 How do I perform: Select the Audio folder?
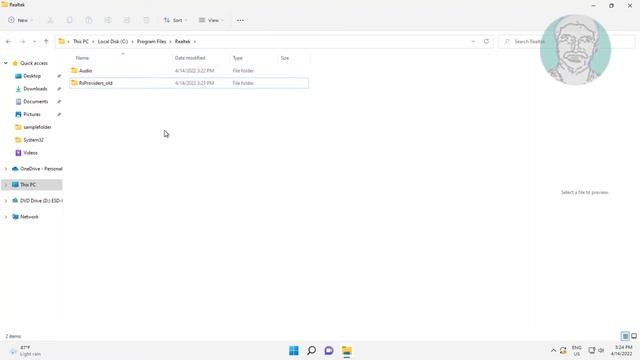coord(189,71)
